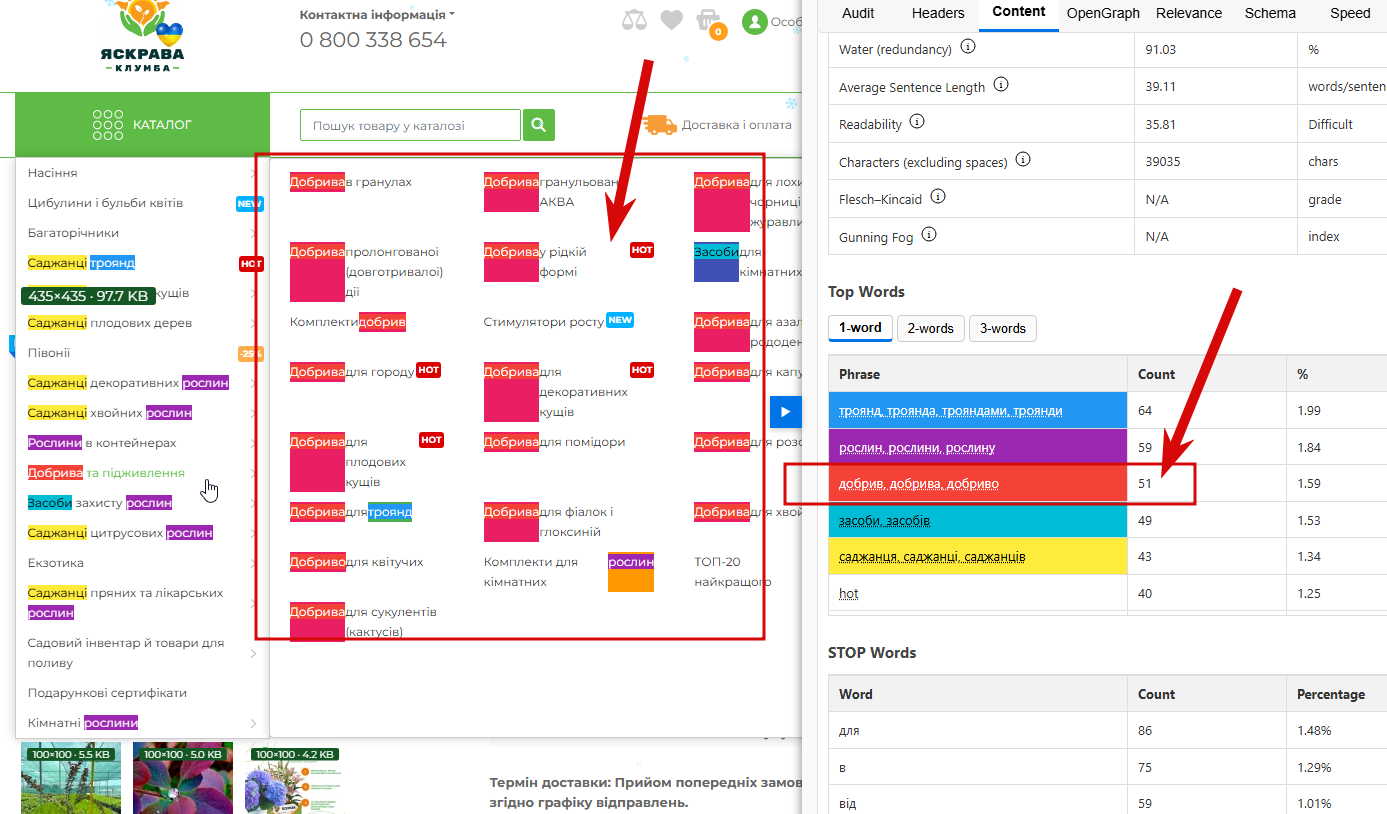The image size is (1387, 814).
Task: Show info tooltip for Average Sentence Length
Action: pos(1001,85)
